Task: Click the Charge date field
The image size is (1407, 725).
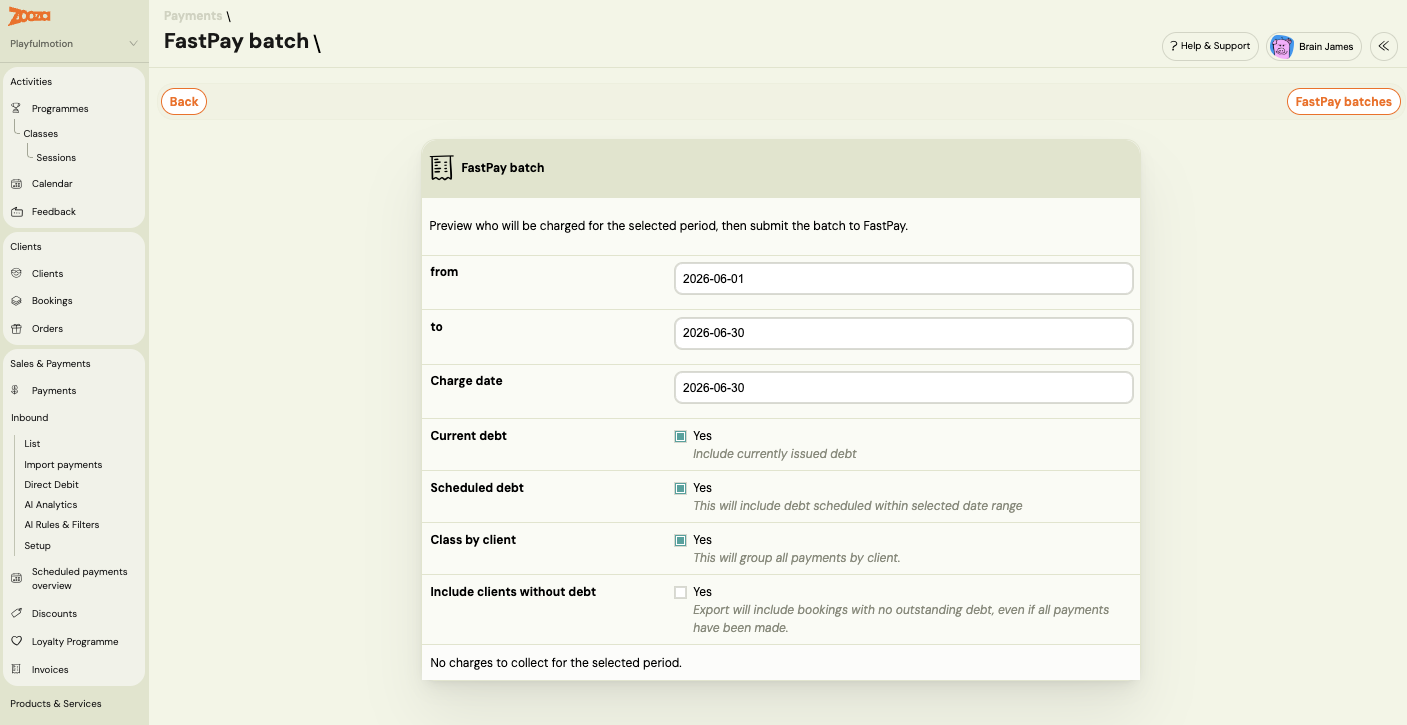Action: click(903, 388)
